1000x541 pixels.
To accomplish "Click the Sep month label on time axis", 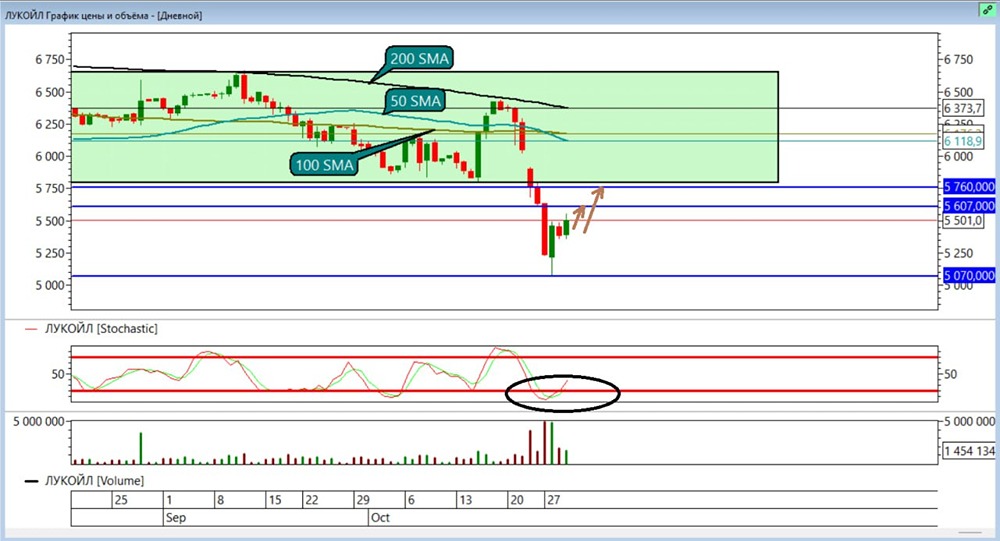I will [x=175, y=517].
